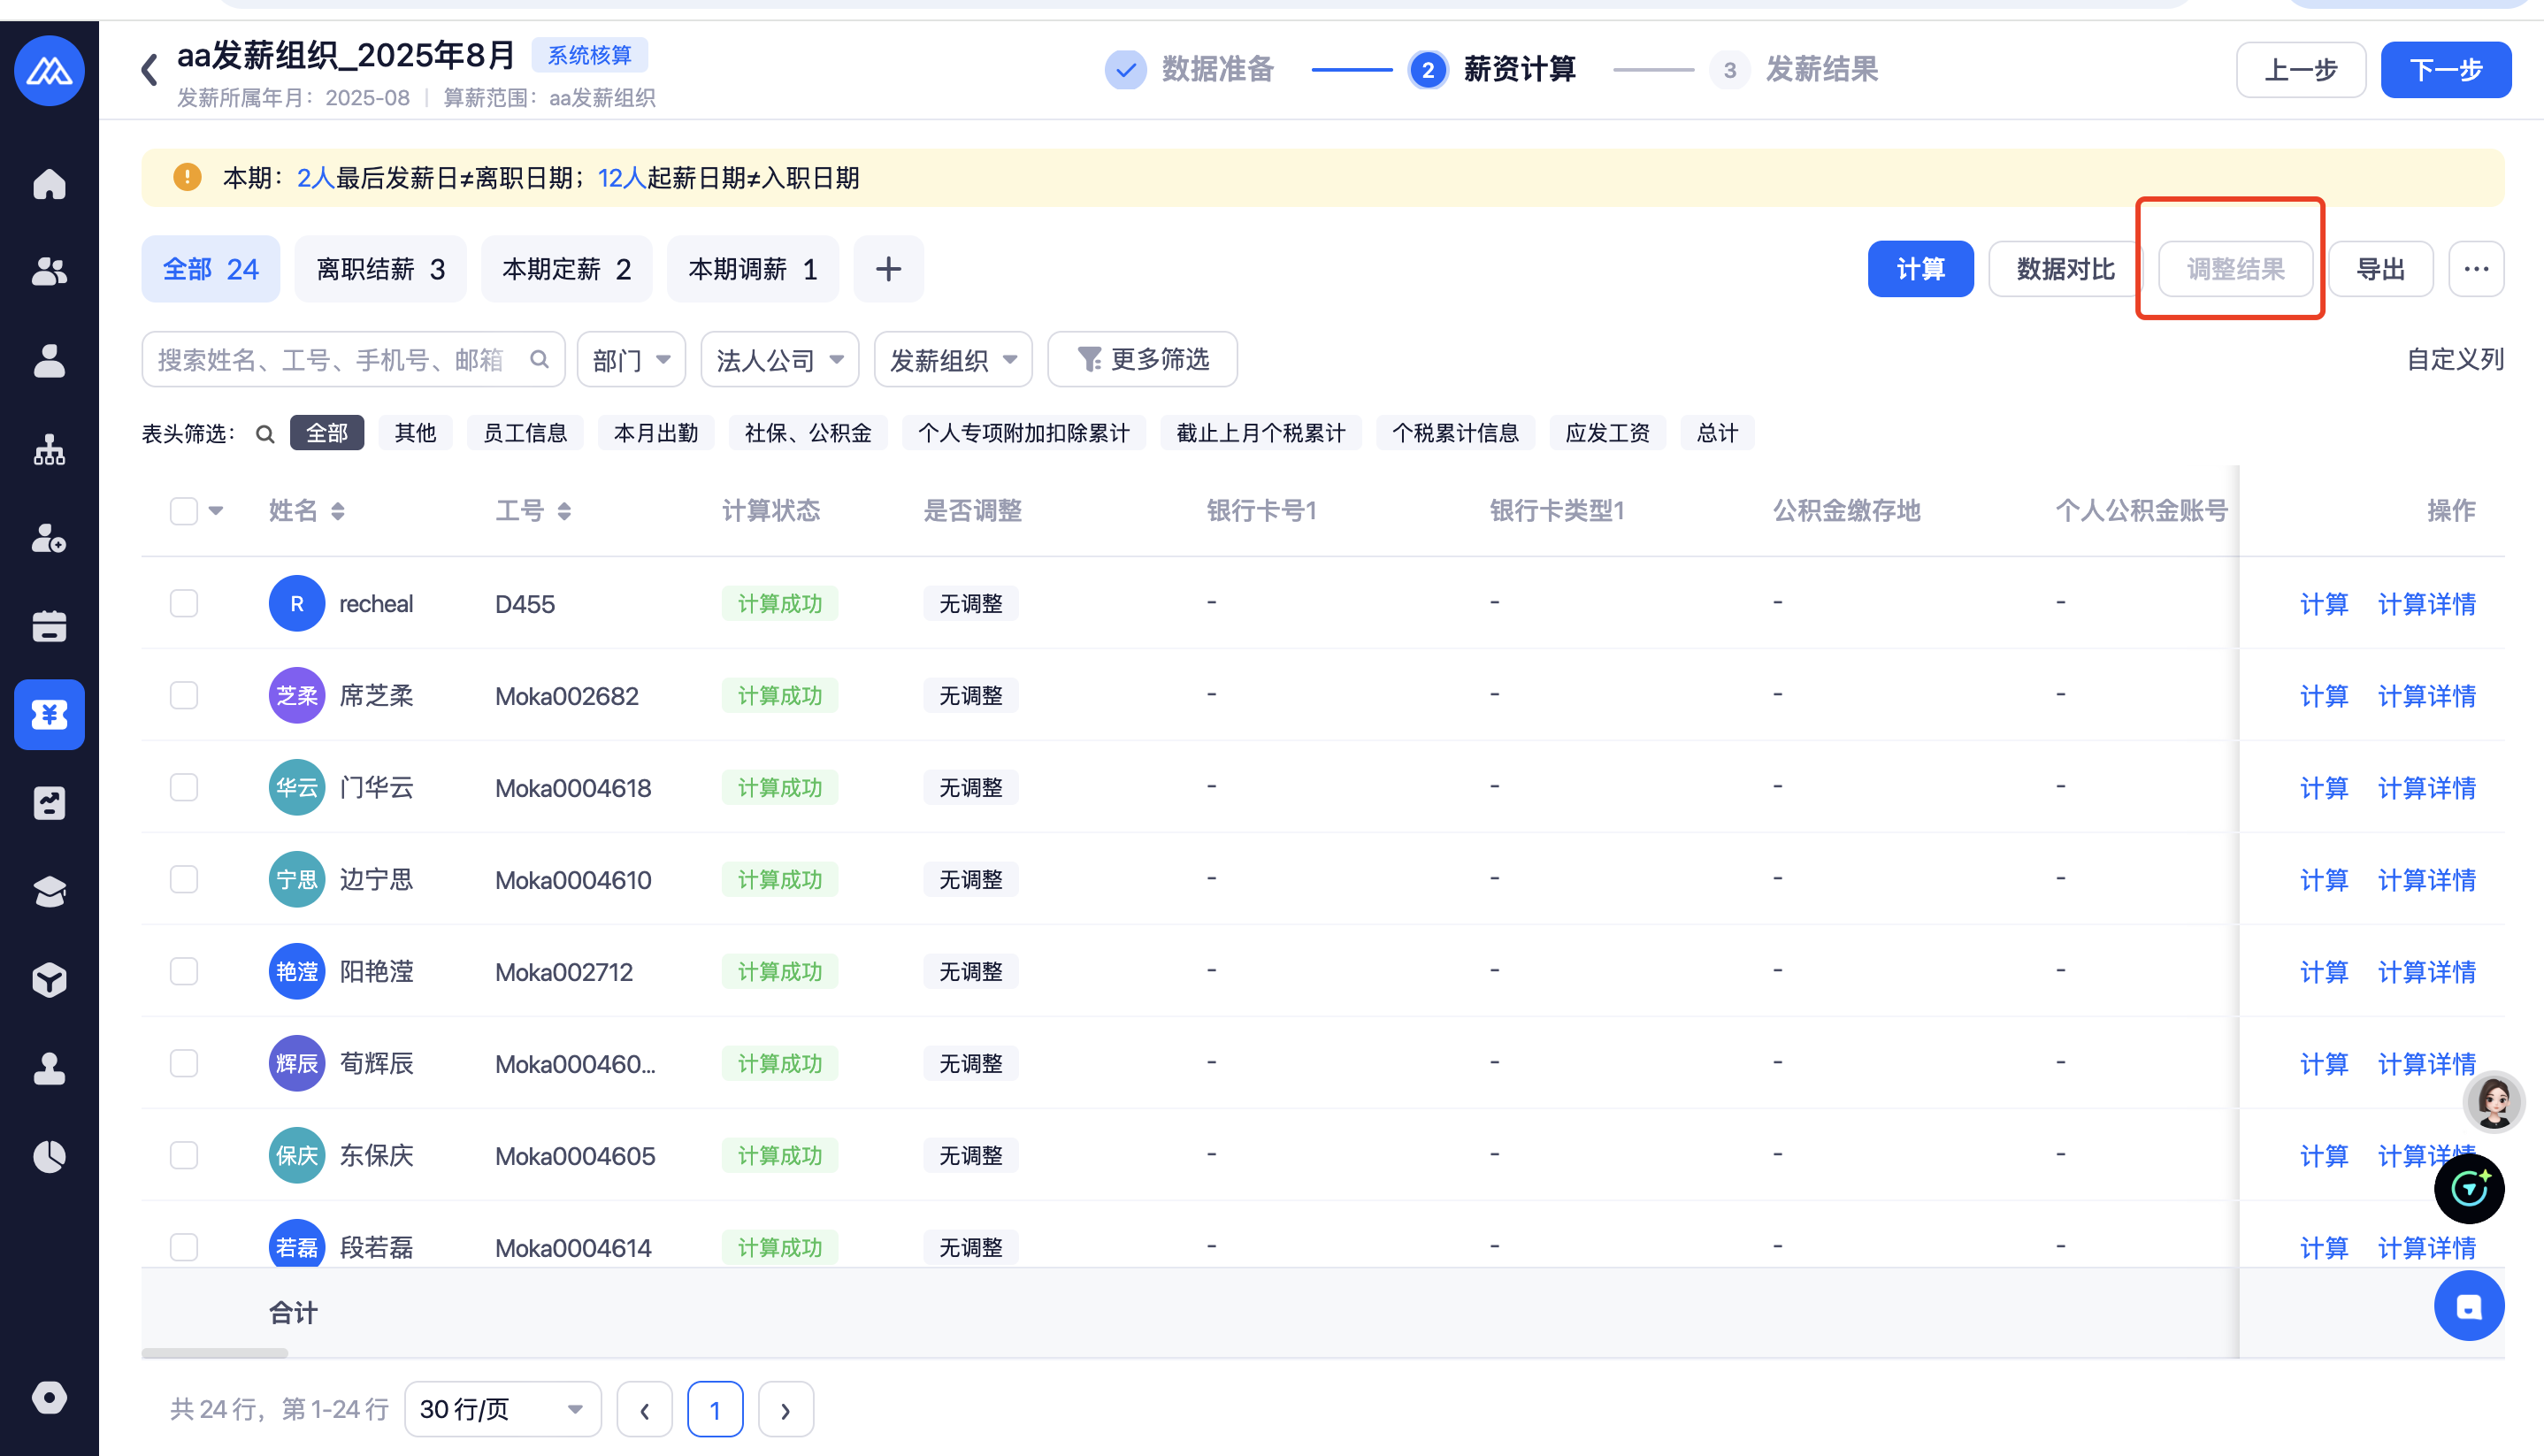Open the 法人公司 dropdown
The height and width of the screenshot is (1456, 2544).
pyautogui.click(x=780, y=360)
